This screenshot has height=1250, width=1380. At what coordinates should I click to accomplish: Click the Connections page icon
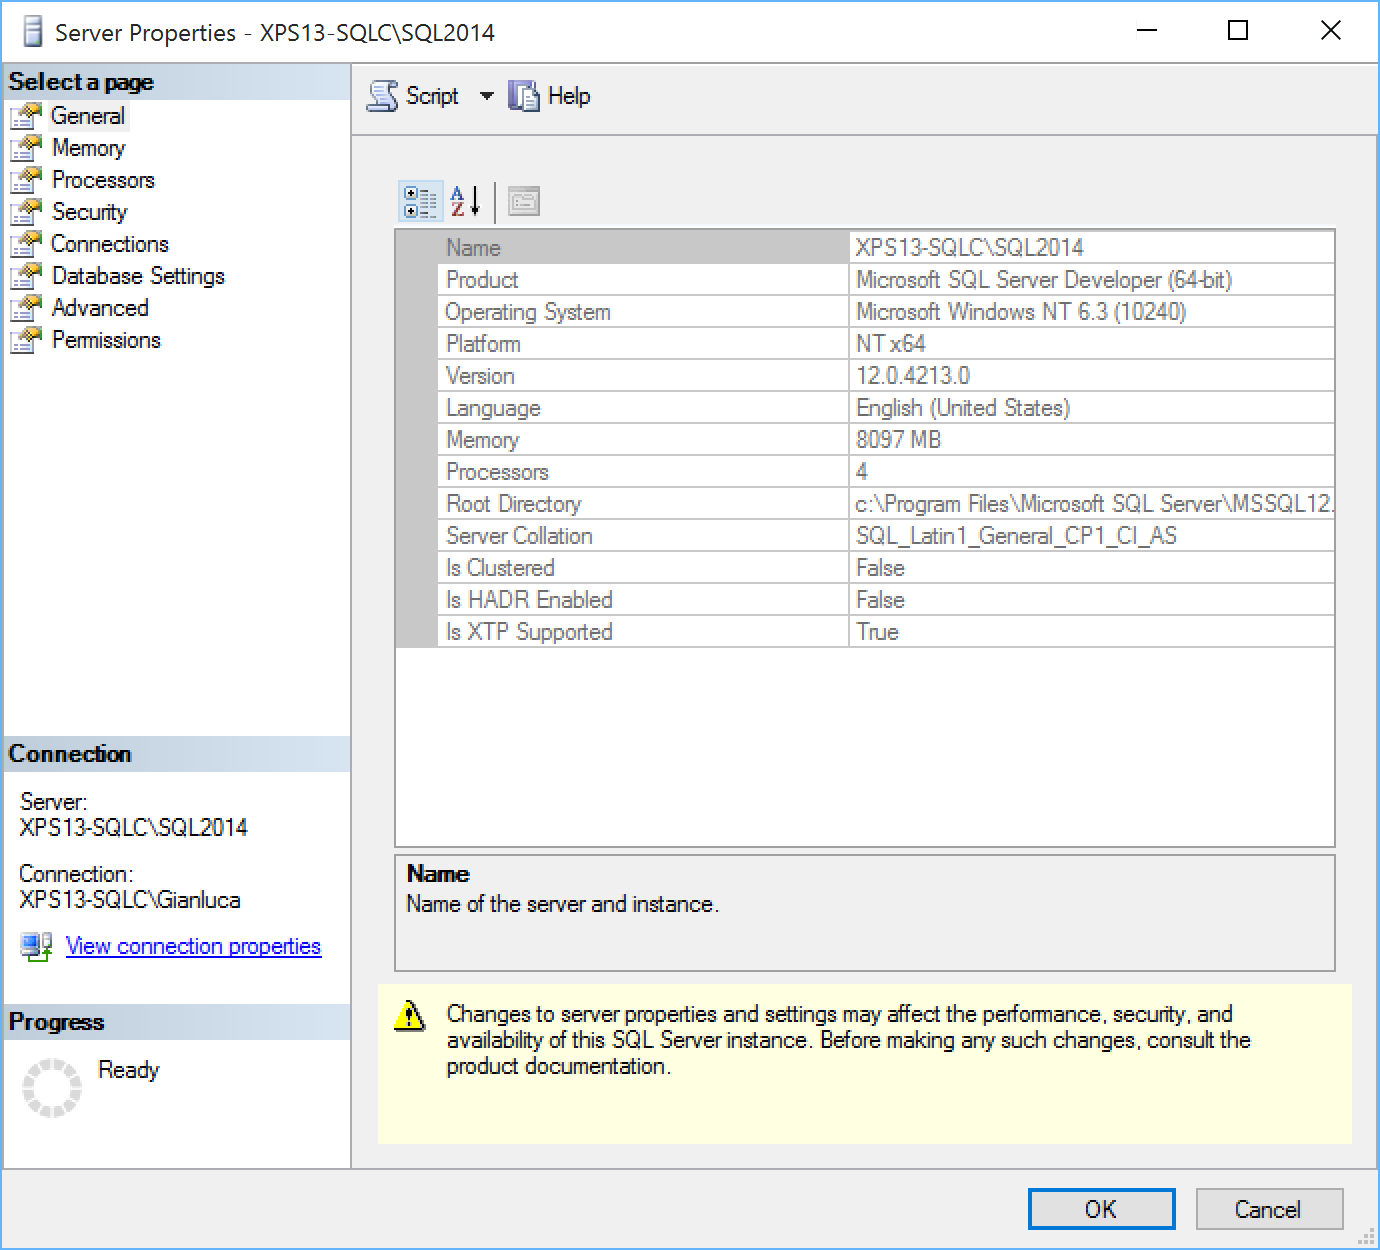pos(26,244)
